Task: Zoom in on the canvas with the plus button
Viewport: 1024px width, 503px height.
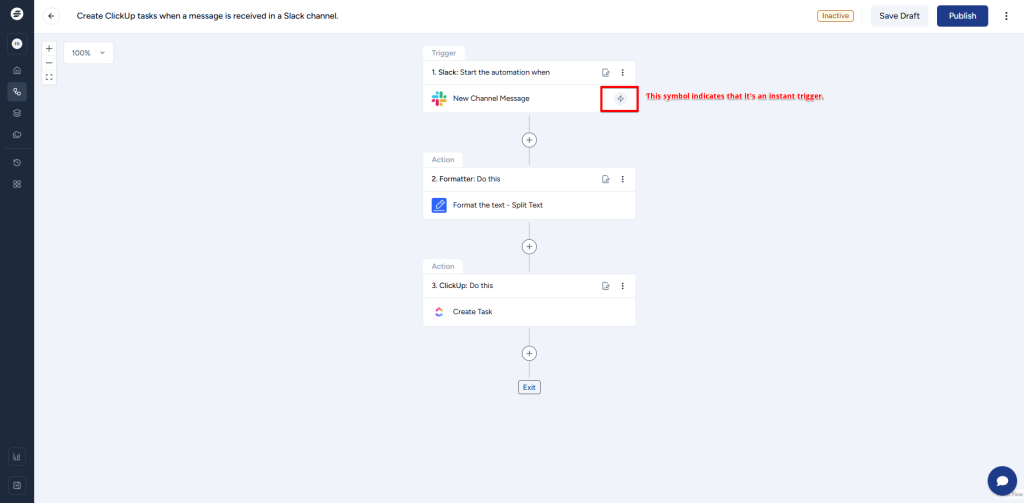Action: coord(49,48)
